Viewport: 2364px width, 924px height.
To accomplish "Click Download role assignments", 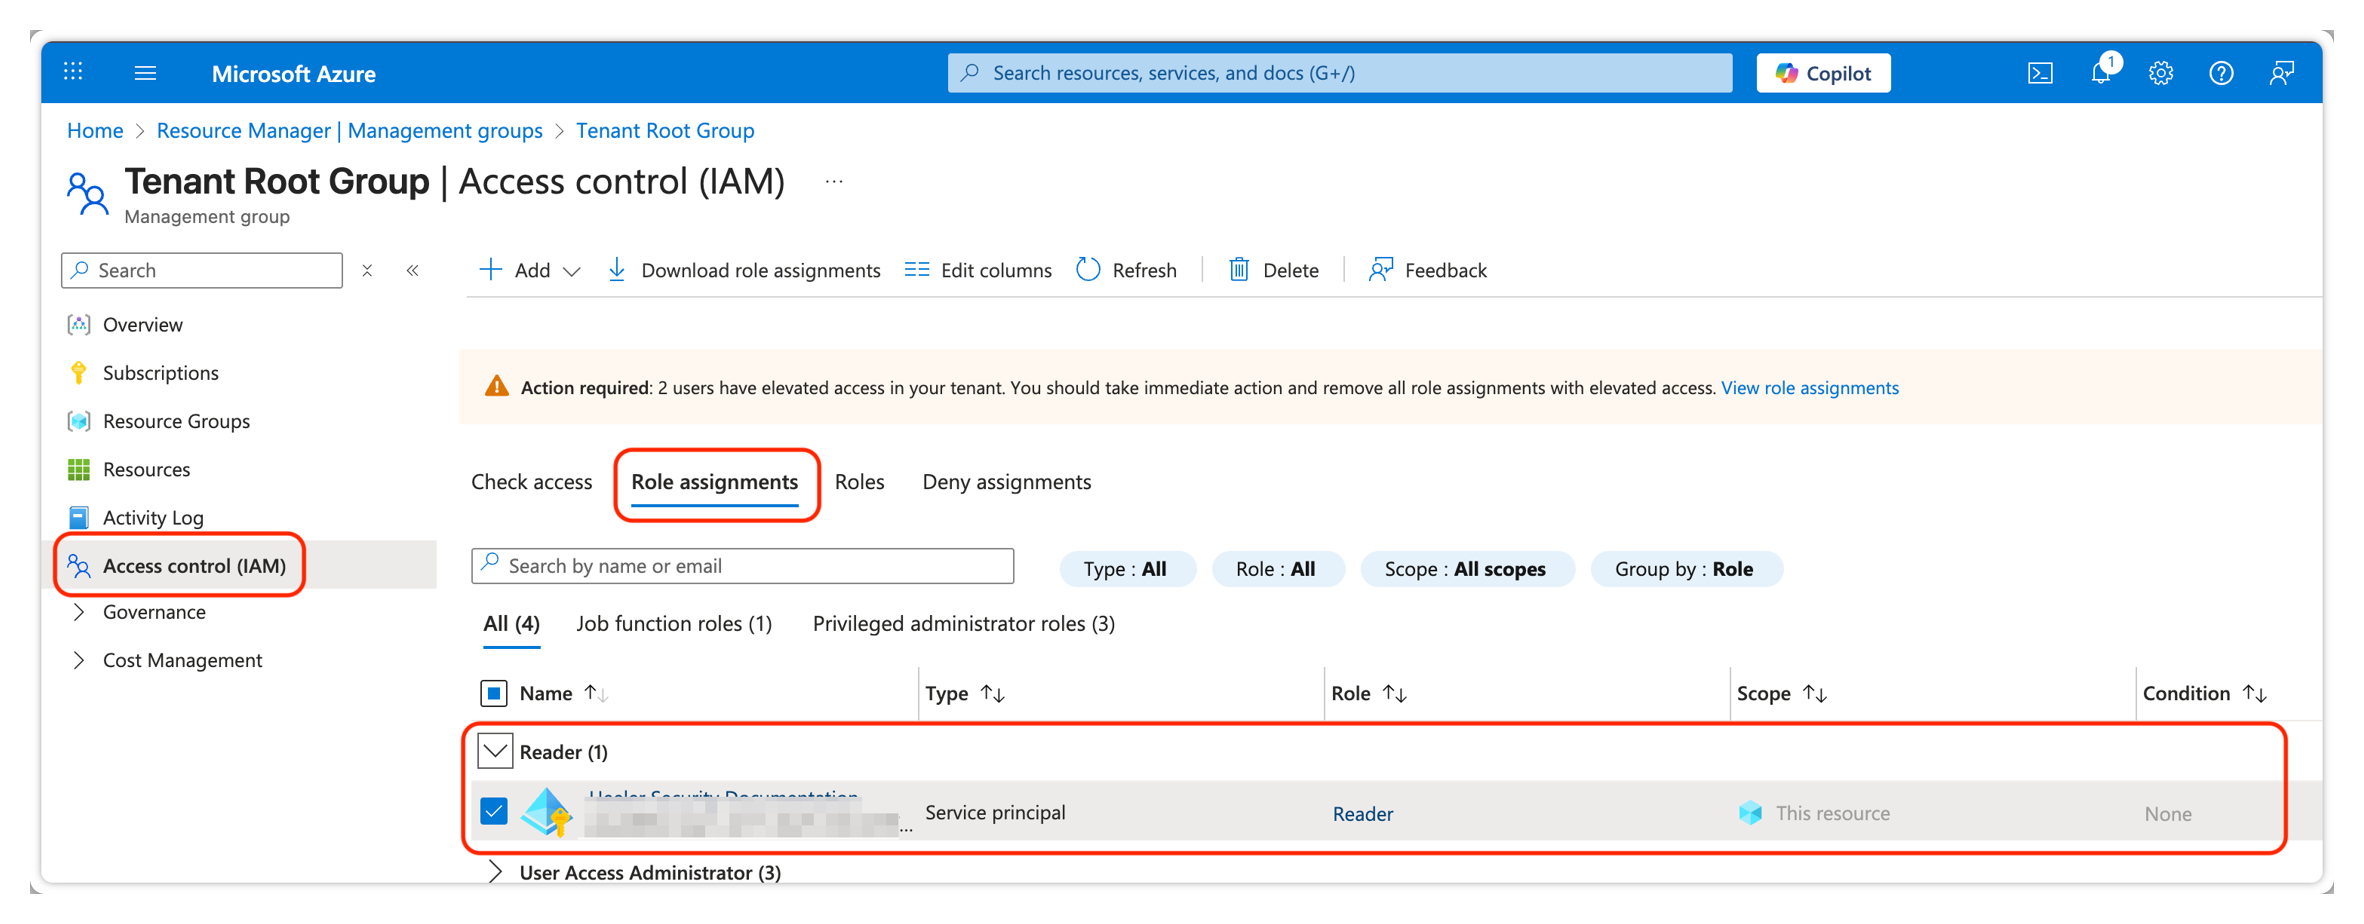I will point(744,270).
